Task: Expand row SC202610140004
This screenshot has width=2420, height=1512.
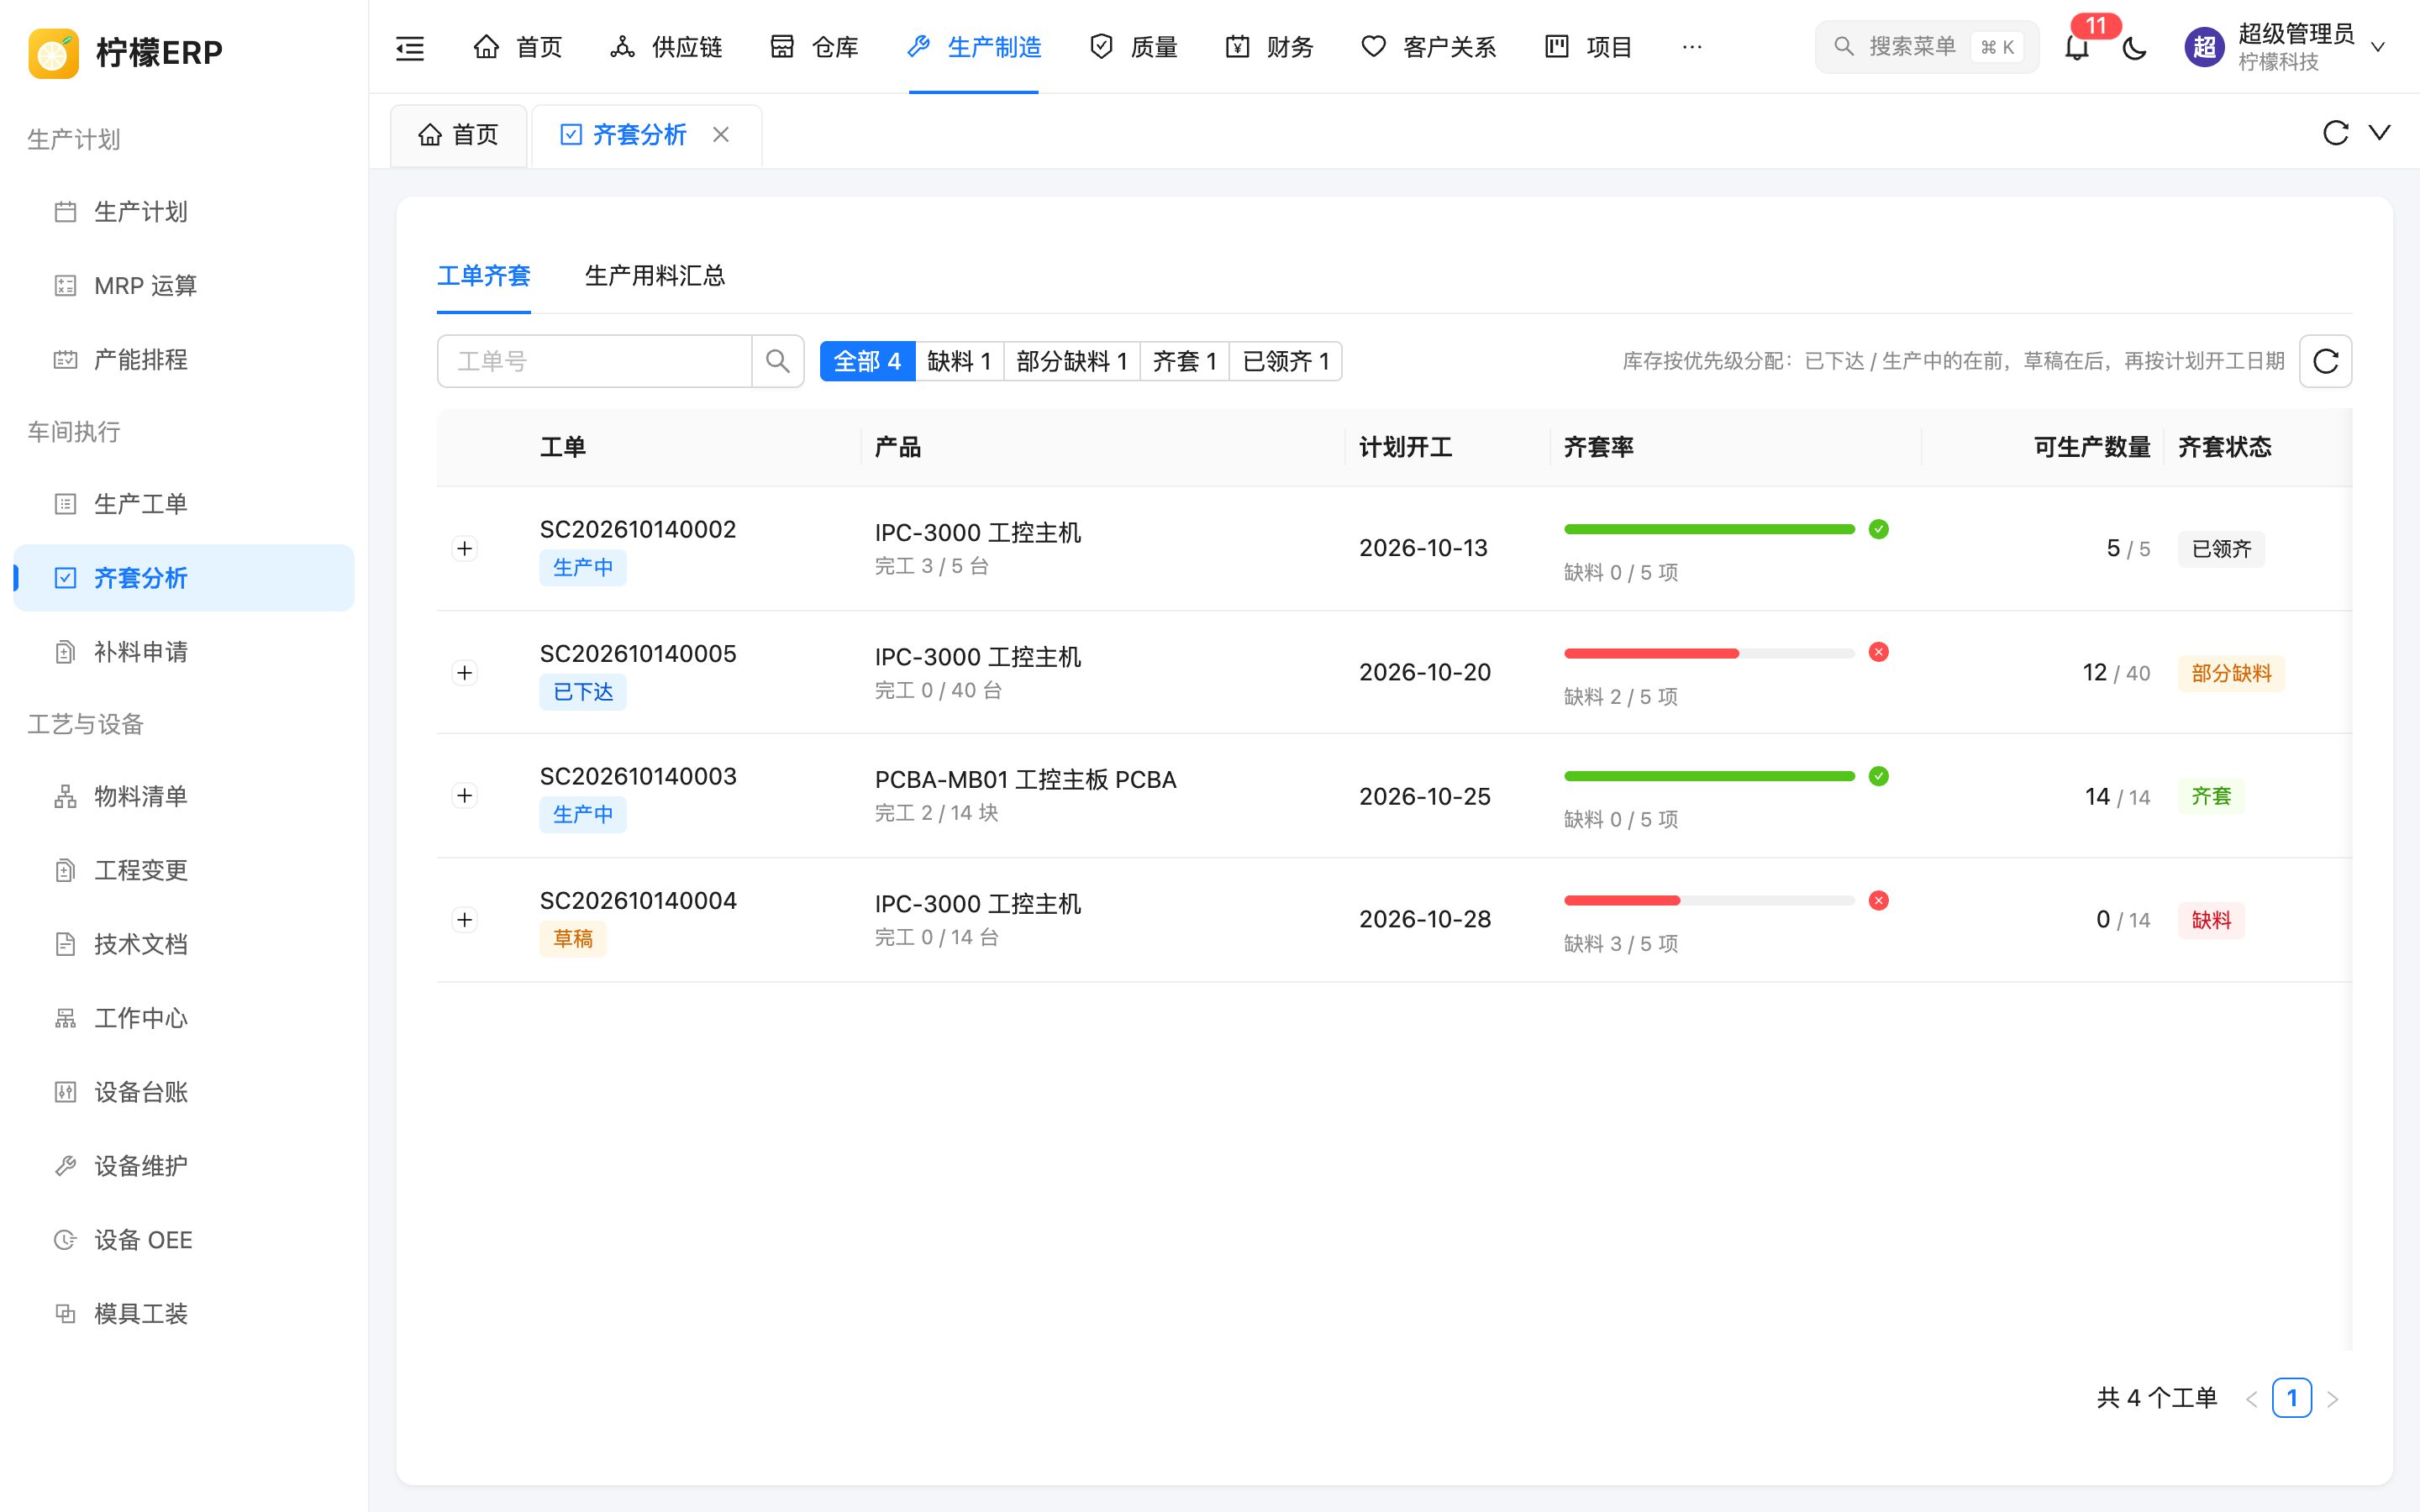Action: coord(465,920)
